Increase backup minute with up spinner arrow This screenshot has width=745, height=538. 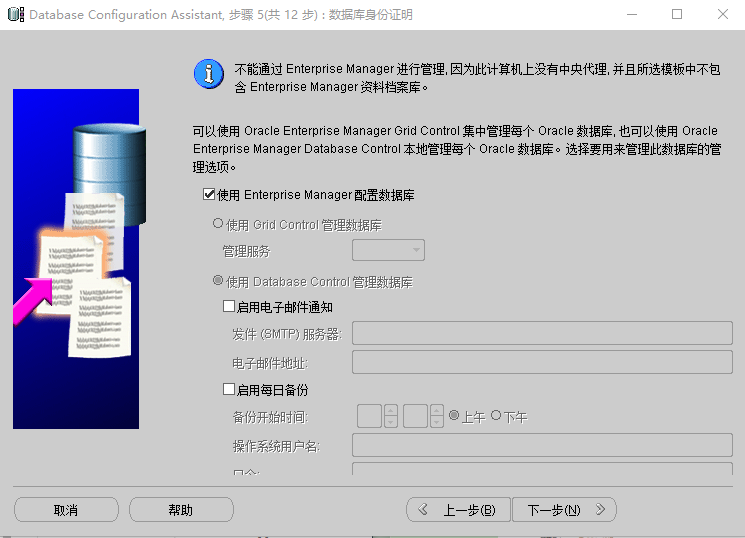click(x=437, y=410)
